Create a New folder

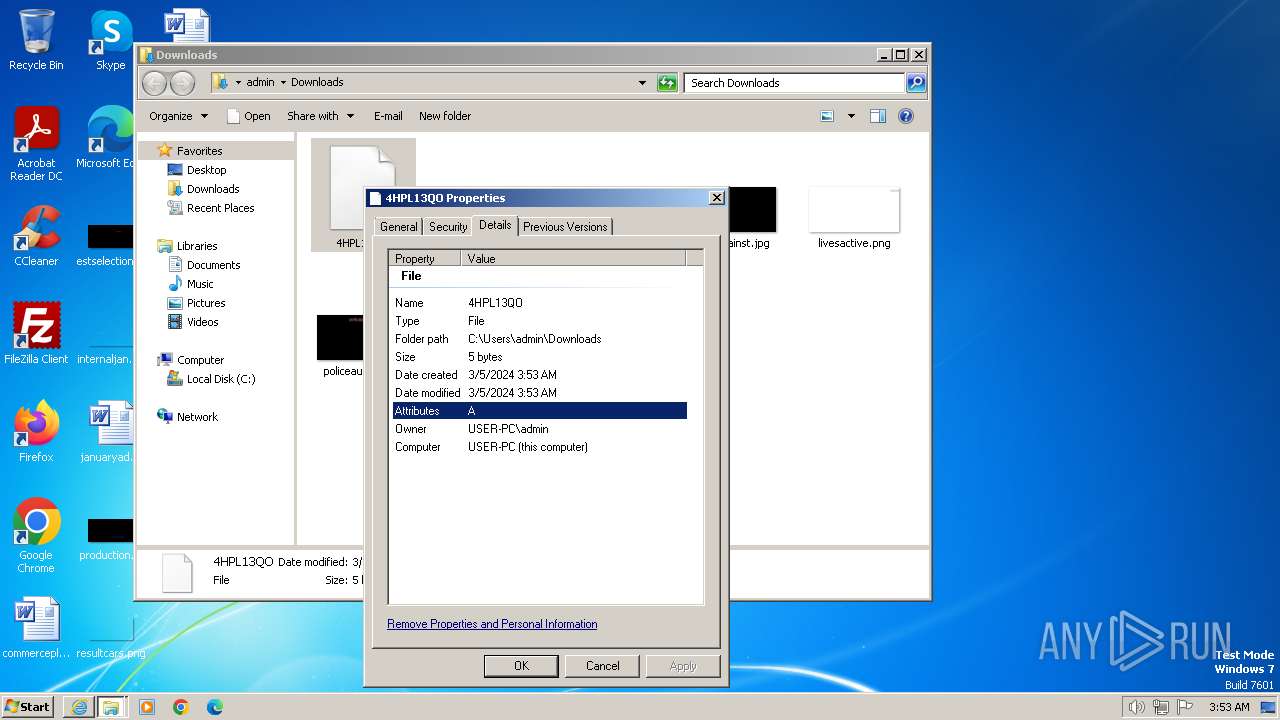(x=445, y=116)
